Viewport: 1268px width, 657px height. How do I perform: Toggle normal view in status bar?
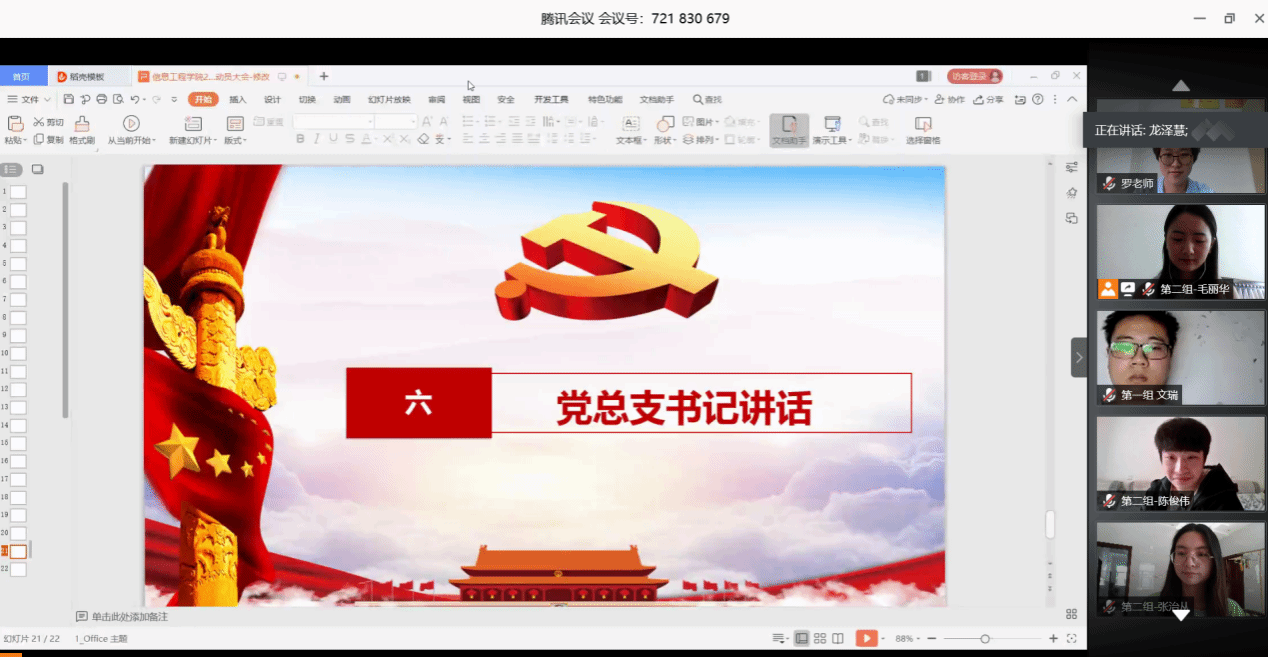tap(801, 638)
